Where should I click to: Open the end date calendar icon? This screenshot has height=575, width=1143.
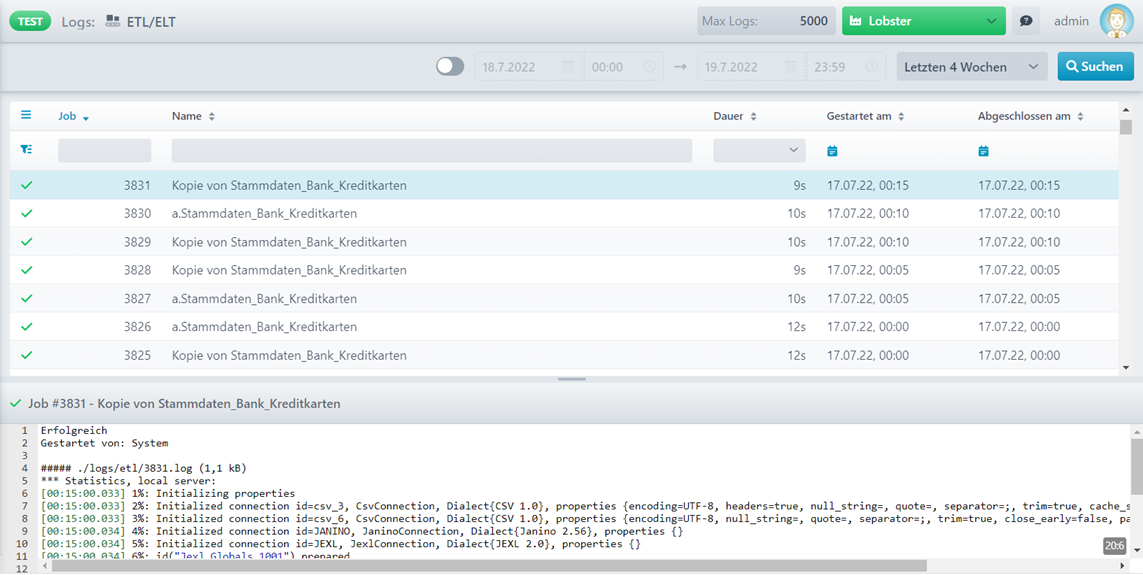(791, 66)
